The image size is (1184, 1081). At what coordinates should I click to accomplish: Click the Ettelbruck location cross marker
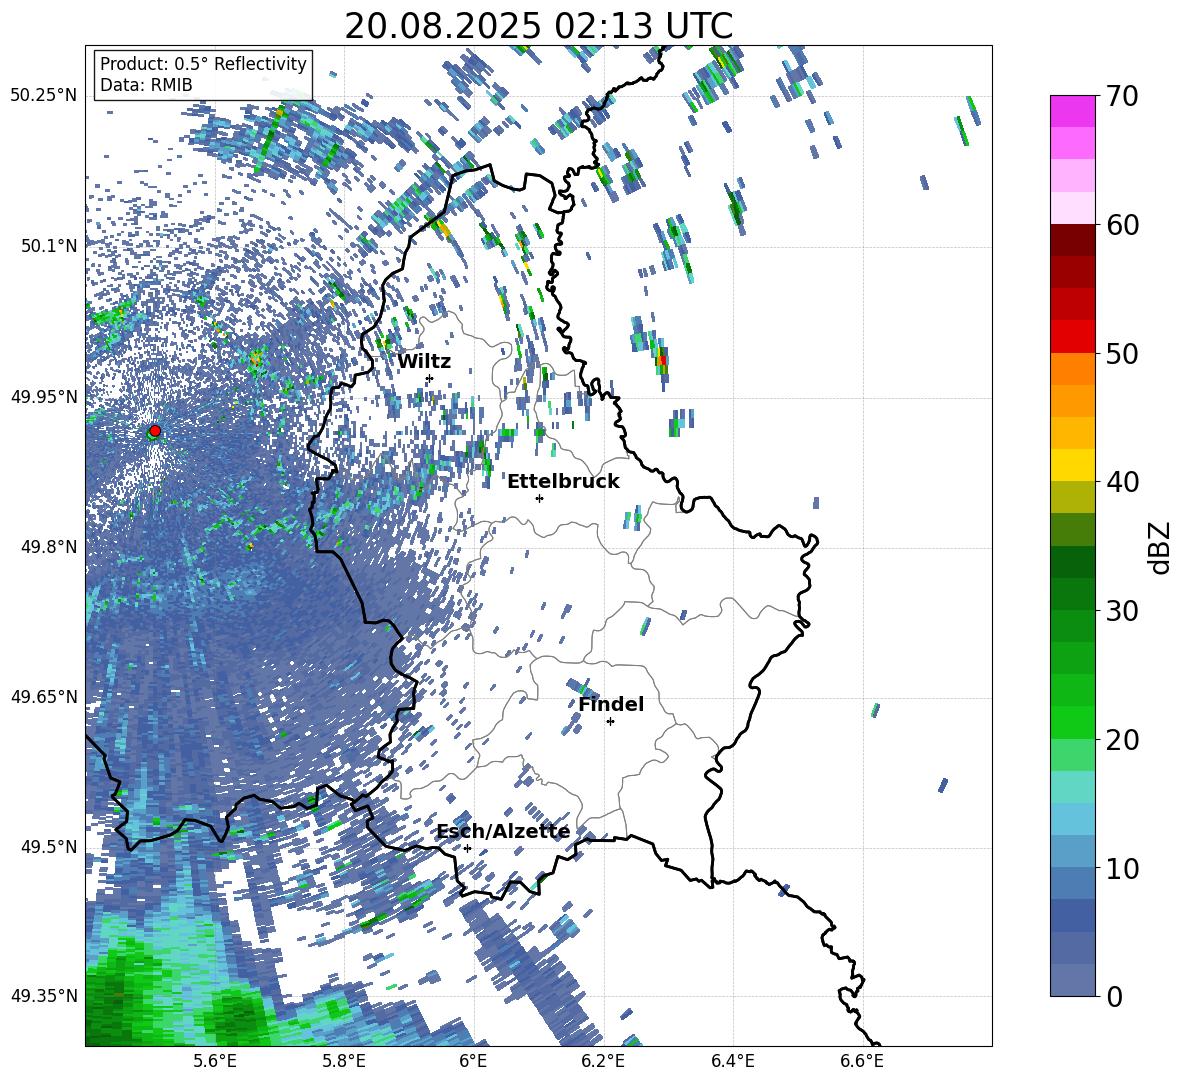click(x=539, y=498)
